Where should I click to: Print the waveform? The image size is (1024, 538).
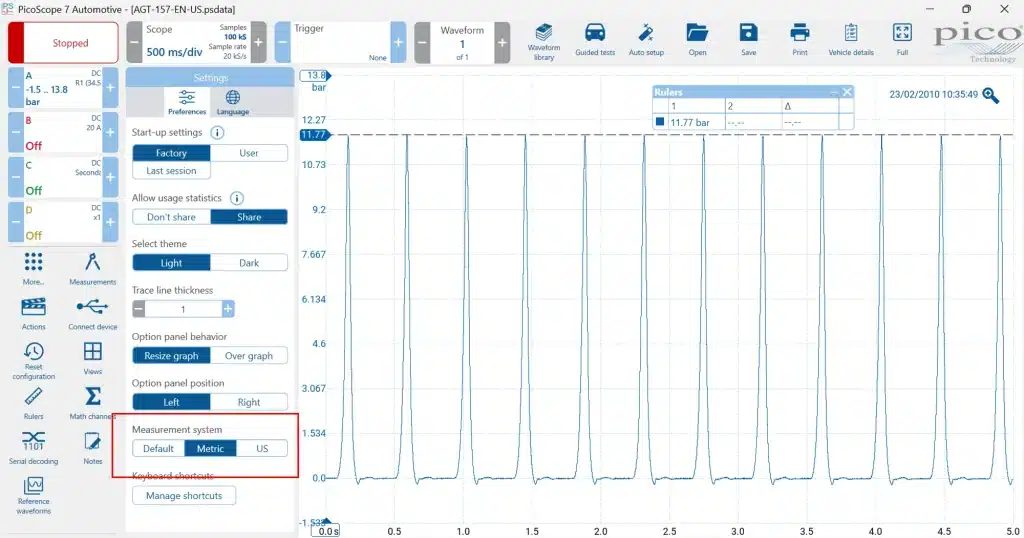tap(799, 40)
